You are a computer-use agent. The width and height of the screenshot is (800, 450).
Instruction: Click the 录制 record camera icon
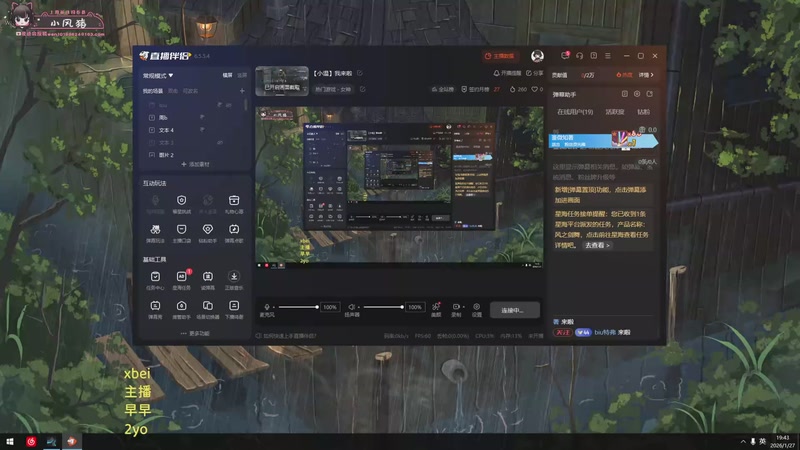(456, 307)
